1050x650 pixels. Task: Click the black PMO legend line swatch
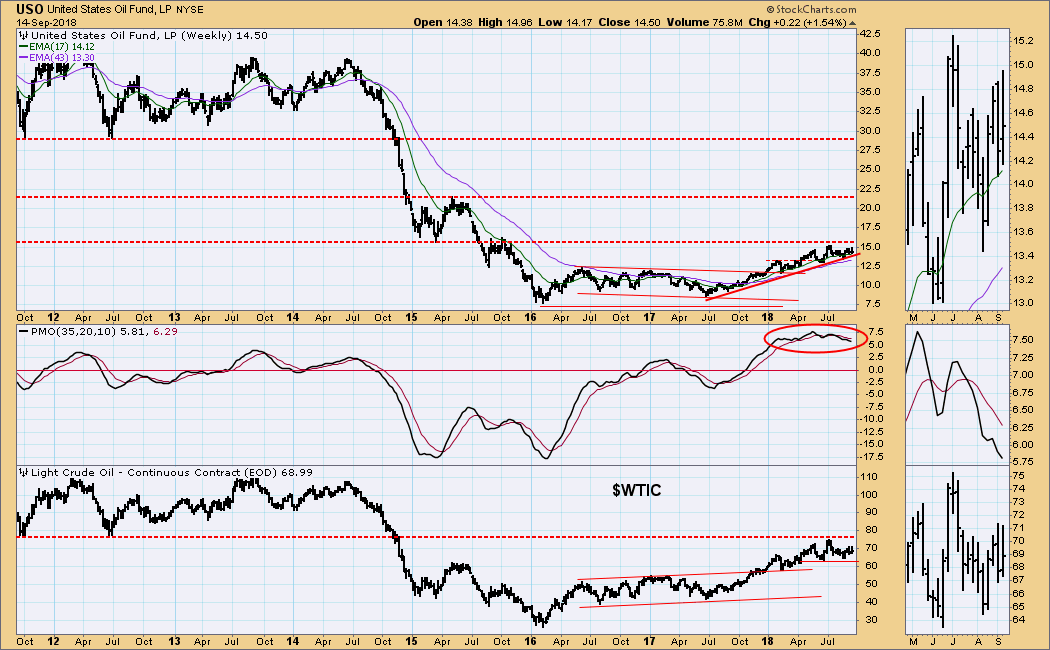tap(24, 331)
